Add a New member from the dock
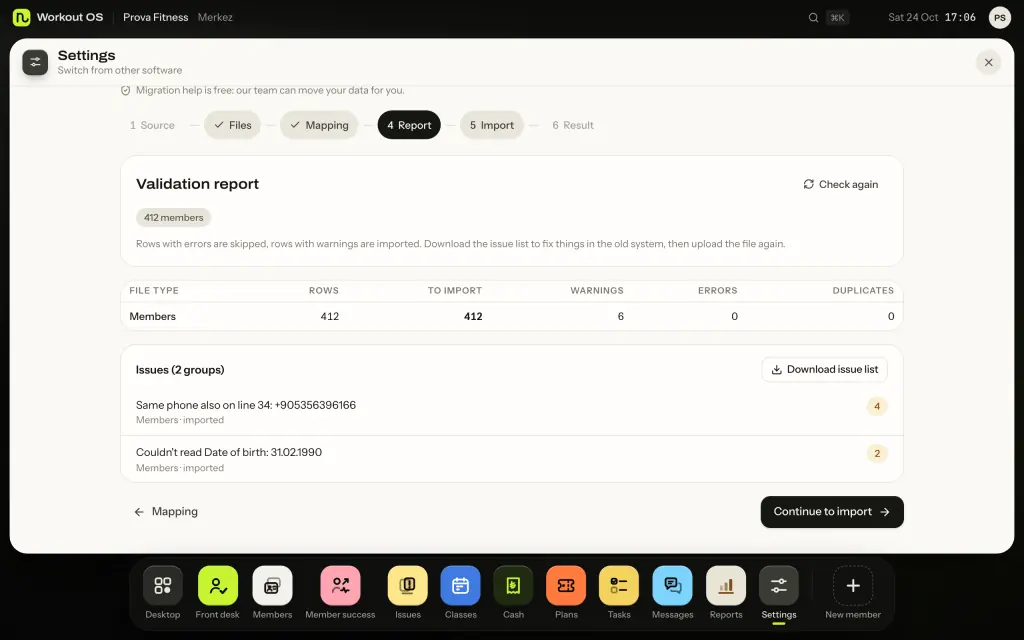This screenshot has height=640, width=1024. [853, 585]
